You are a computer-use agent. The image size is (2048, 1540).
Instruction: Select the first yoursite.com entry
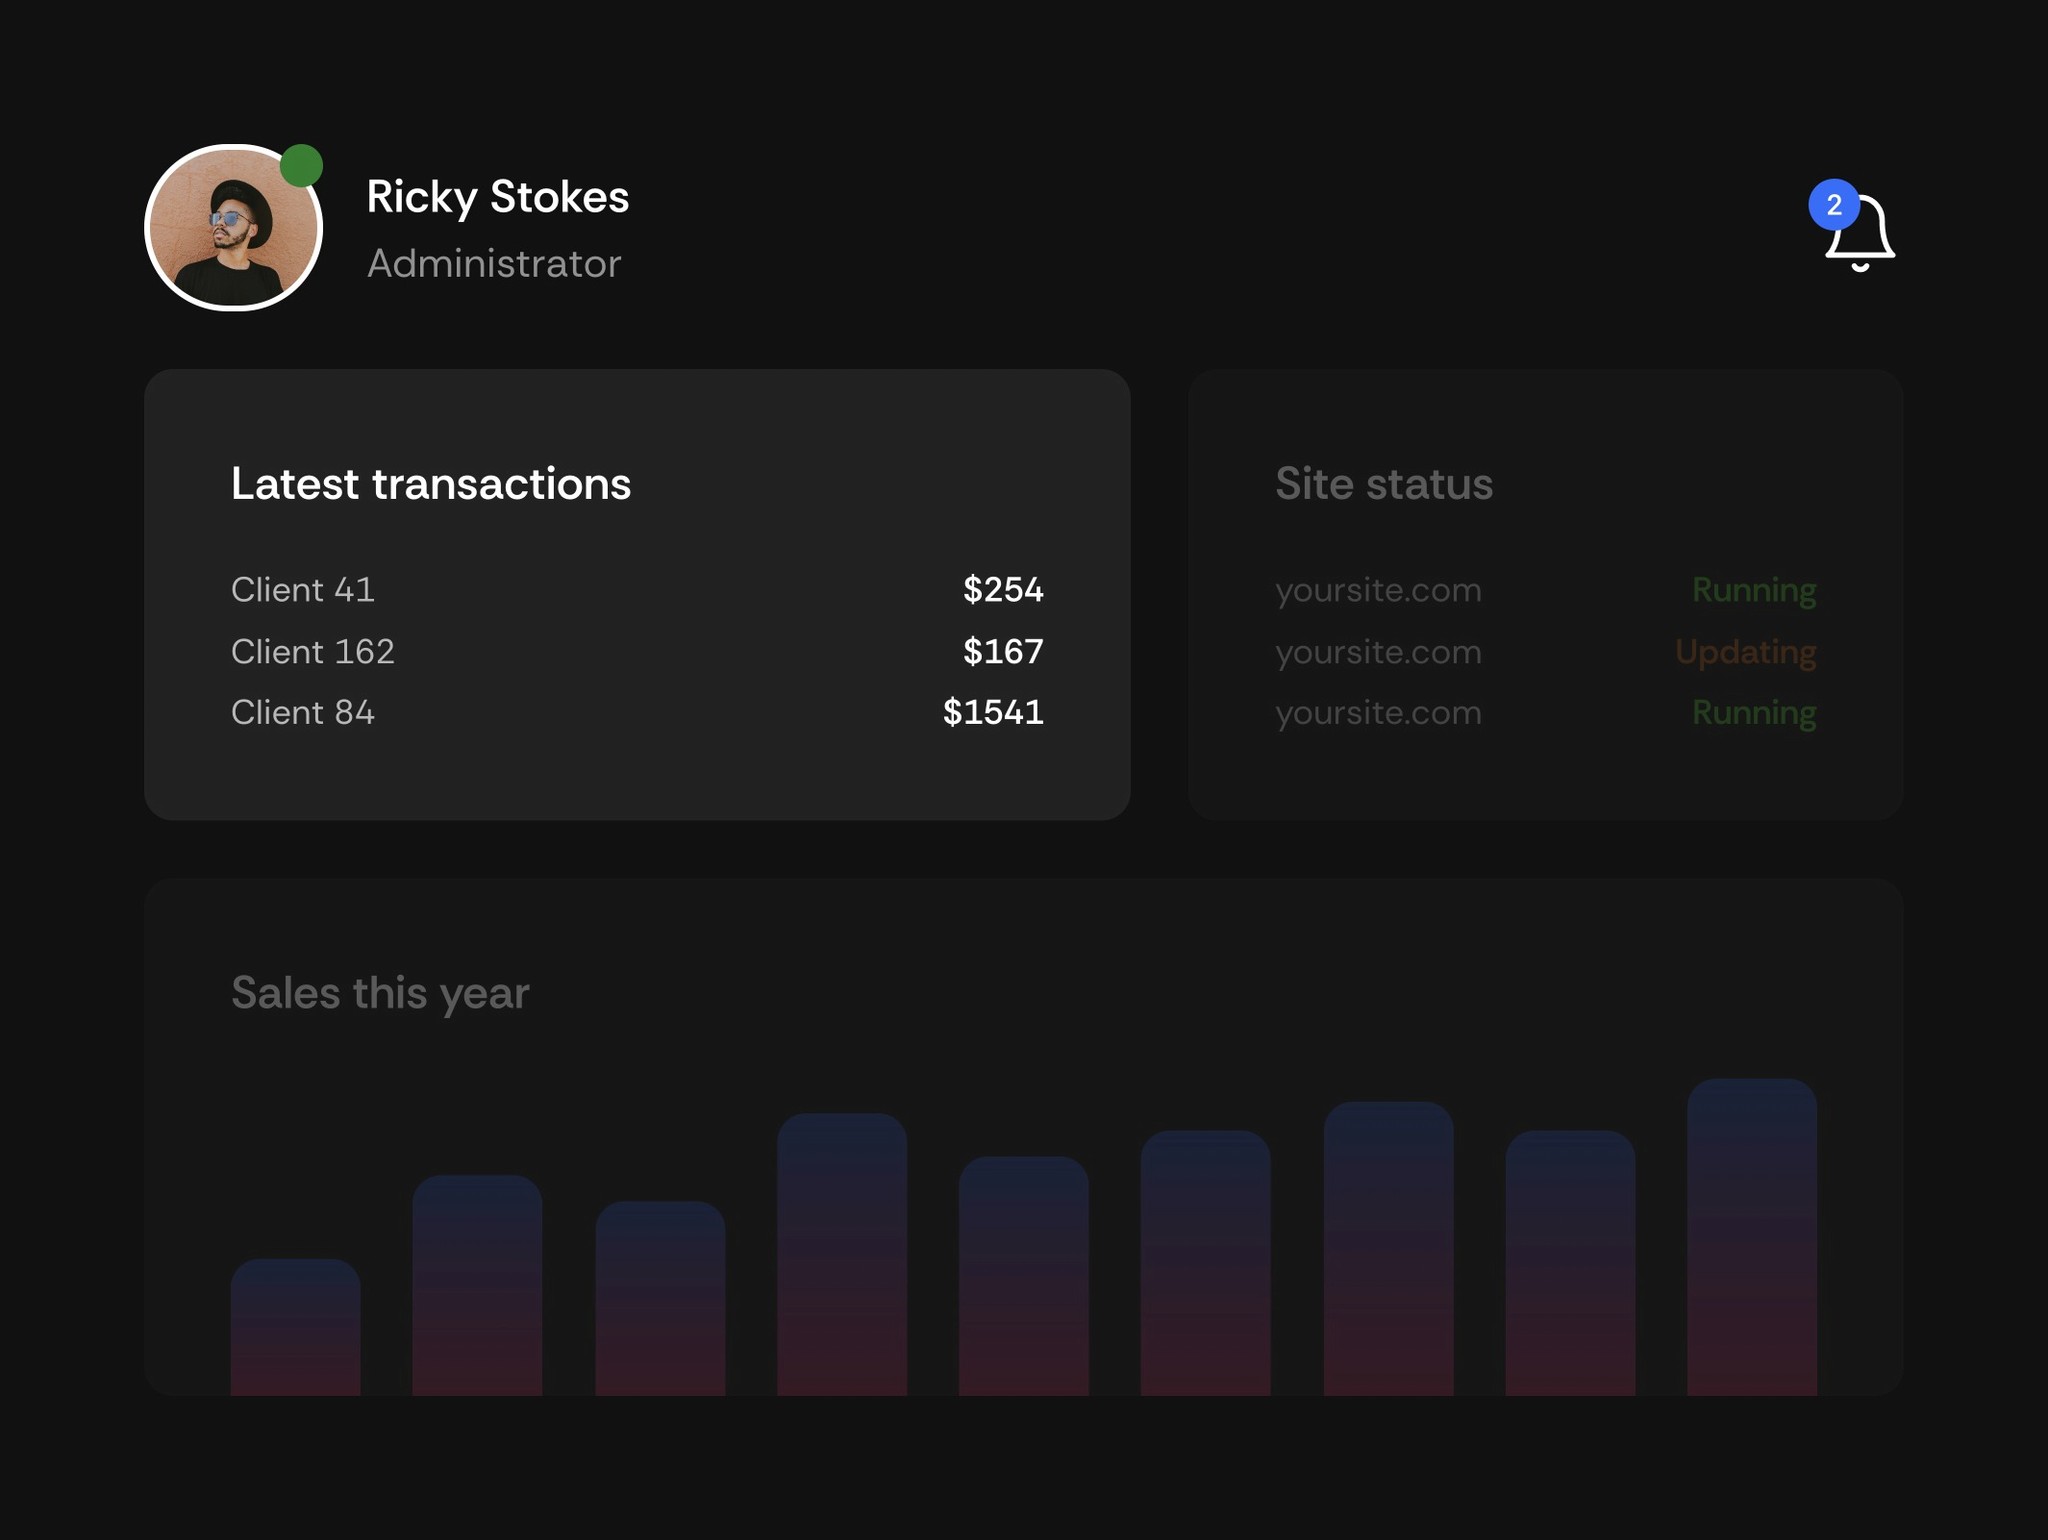1377,590
